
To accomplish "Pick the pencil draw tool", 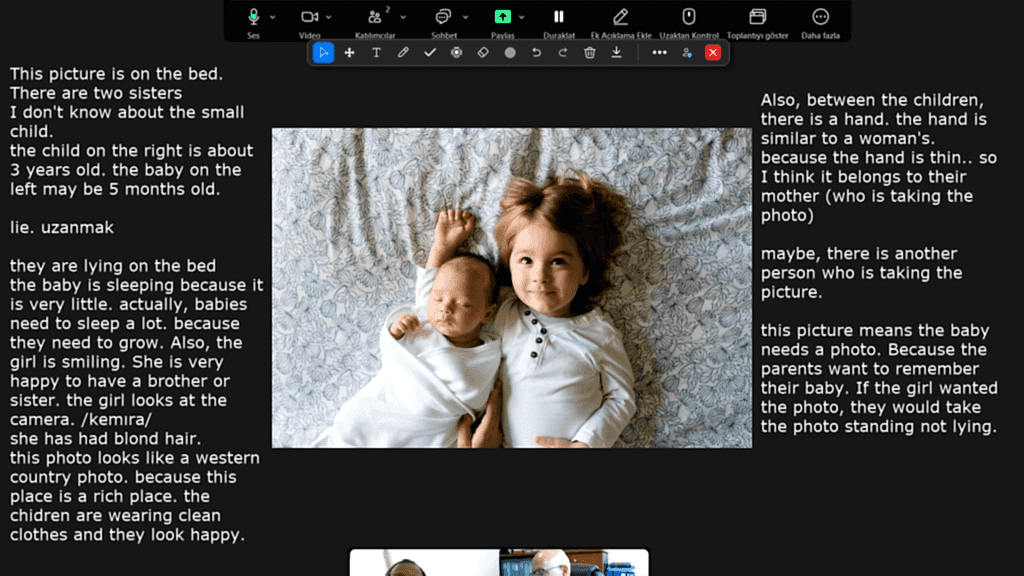I will 403,53.
